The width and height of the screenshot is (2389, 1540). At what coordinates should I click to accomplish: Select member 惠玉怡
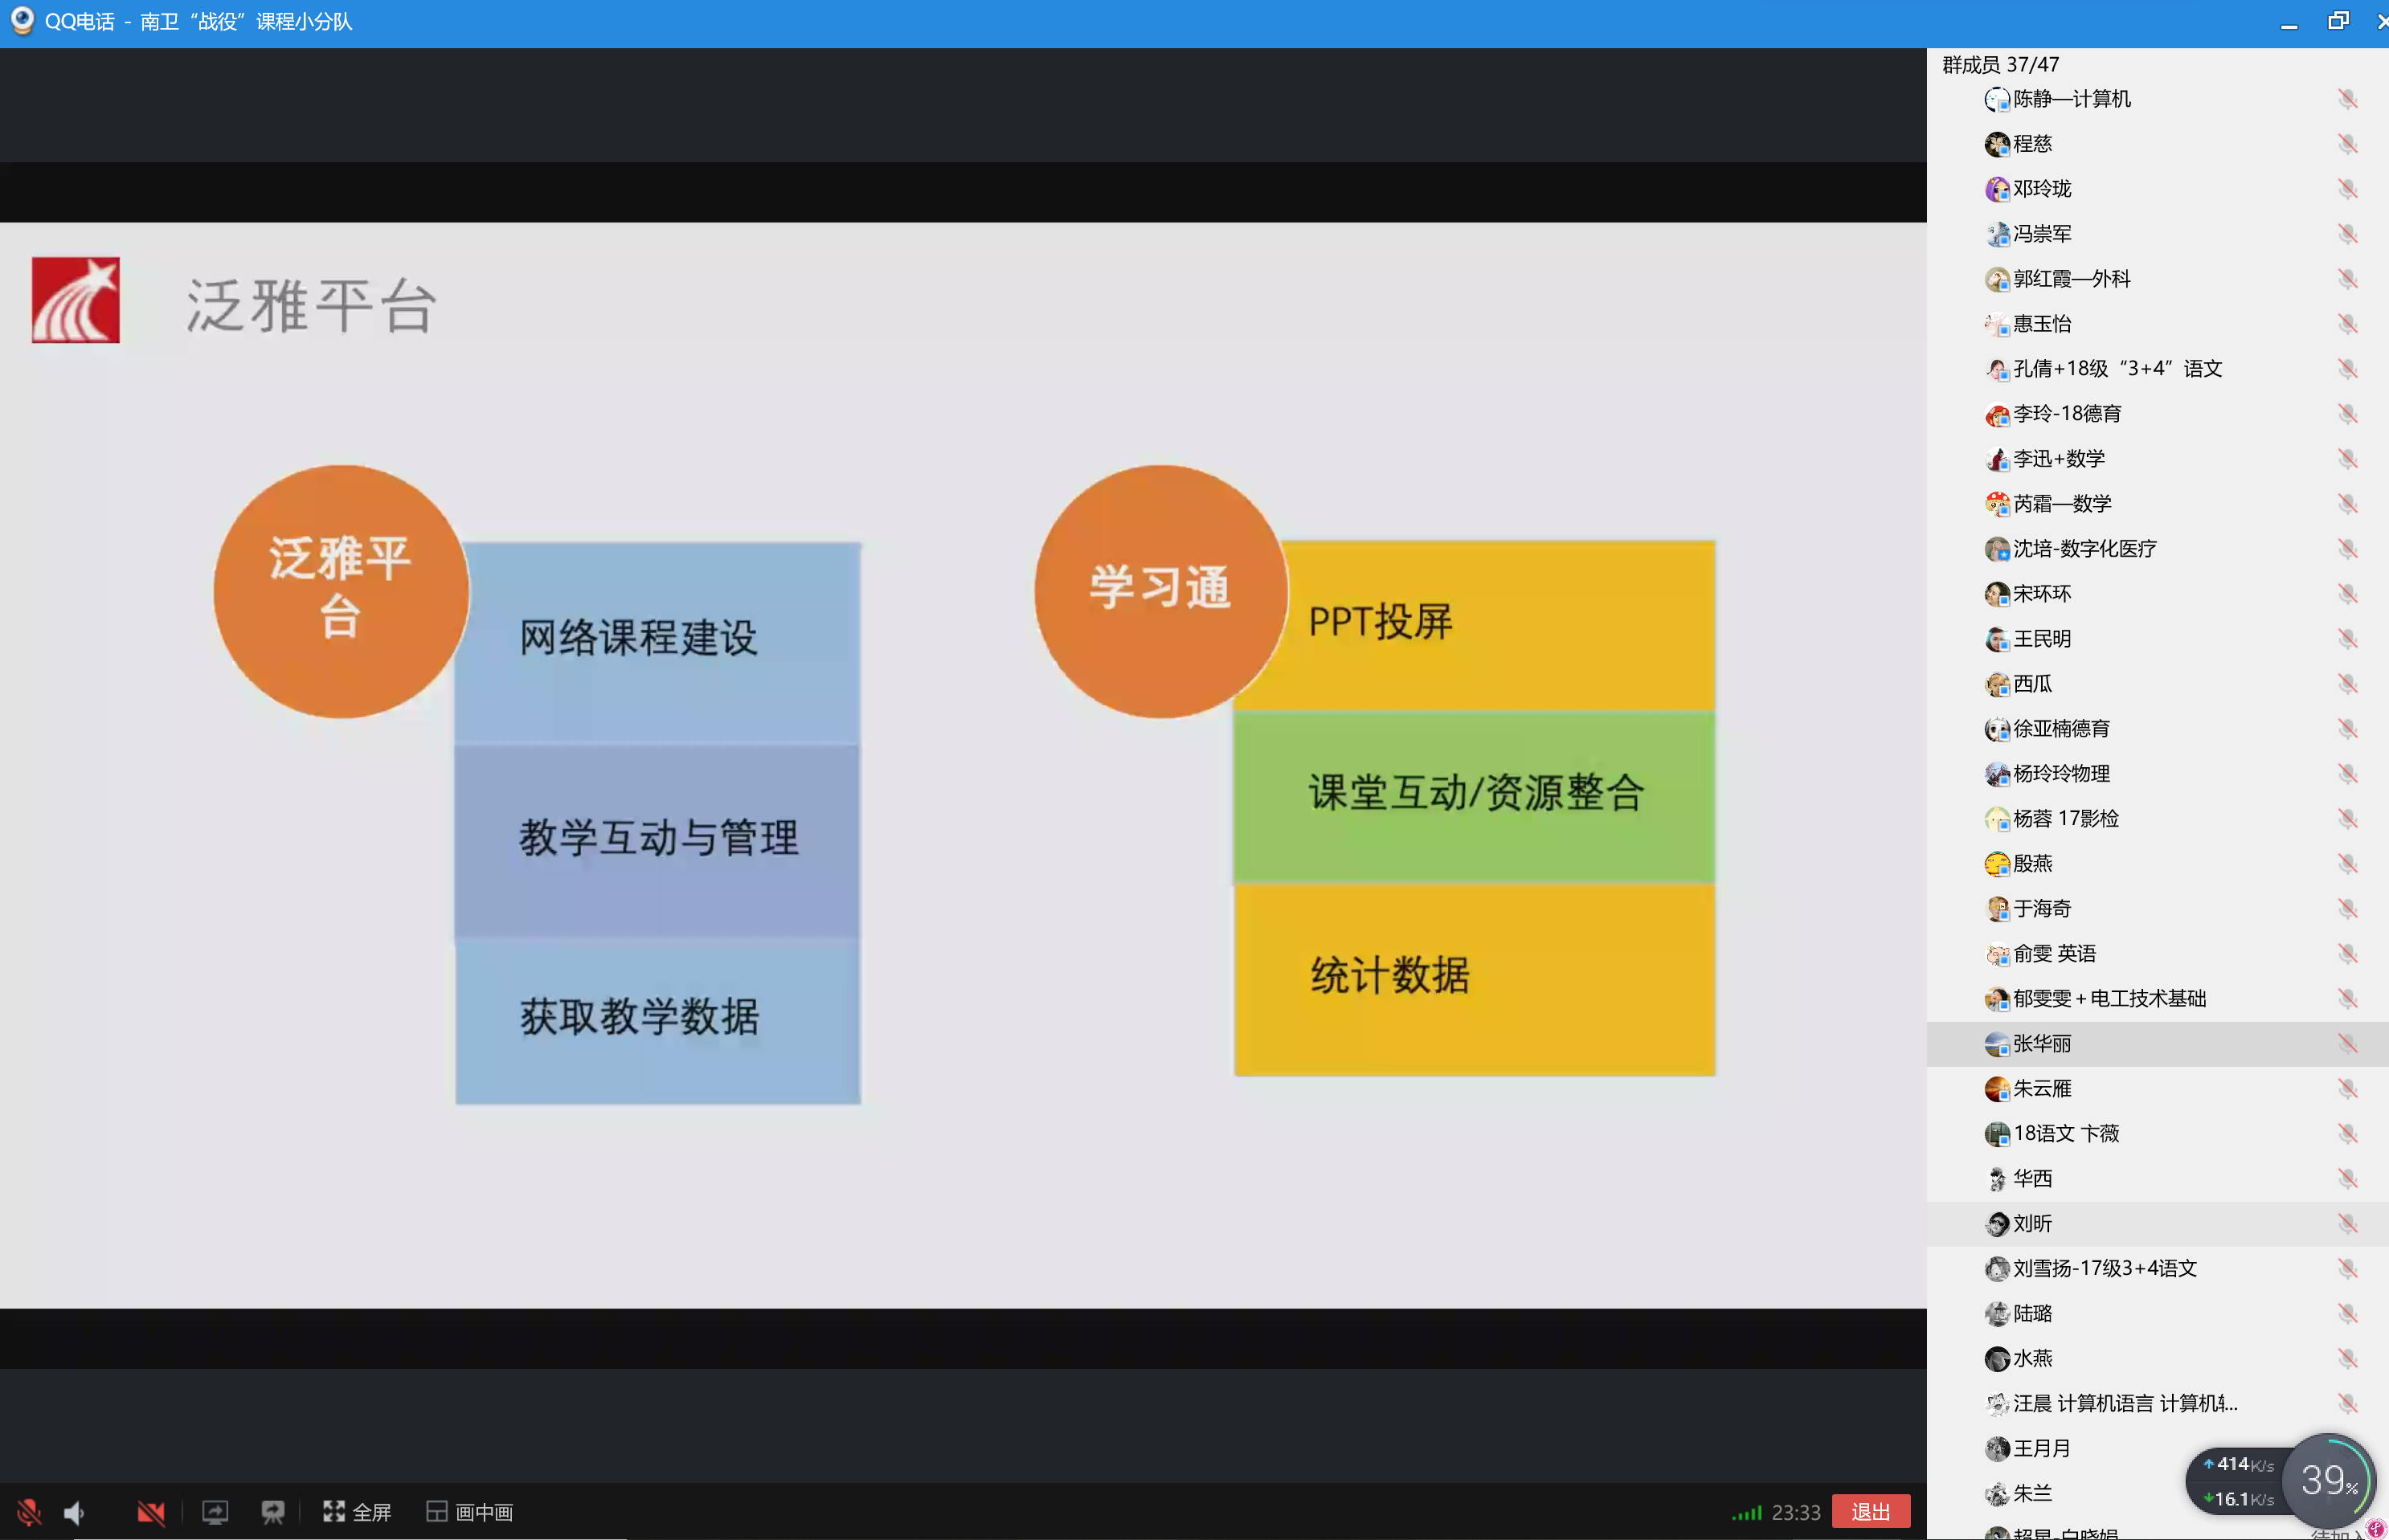click(2157, 324)
